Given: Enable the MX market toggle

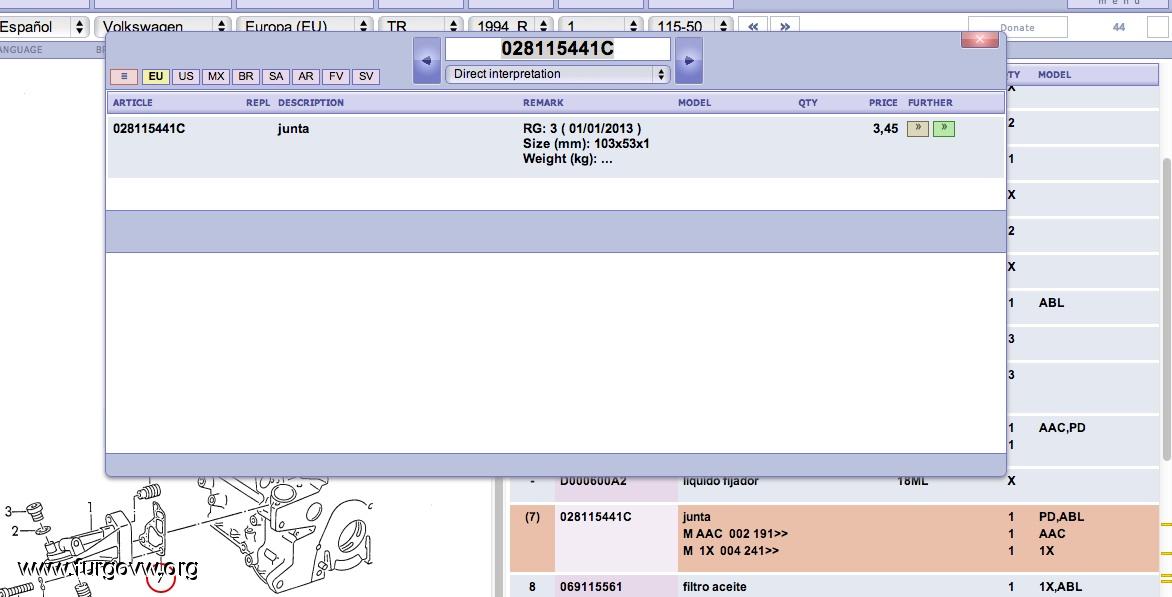Looking at the screenshot, I should (x=216, y=77).
